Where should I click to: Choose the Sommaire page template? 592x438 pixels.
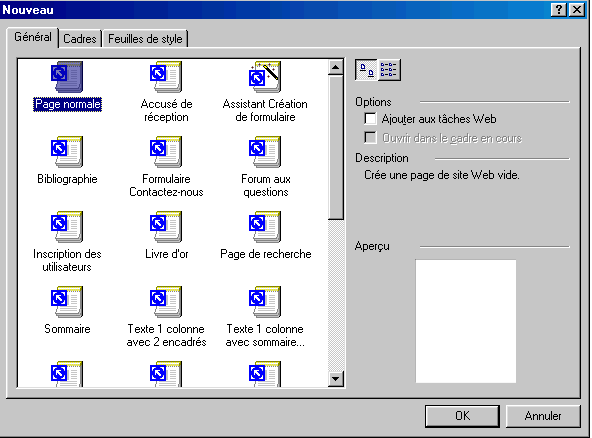pyautogui.click(x=67, y=302)
